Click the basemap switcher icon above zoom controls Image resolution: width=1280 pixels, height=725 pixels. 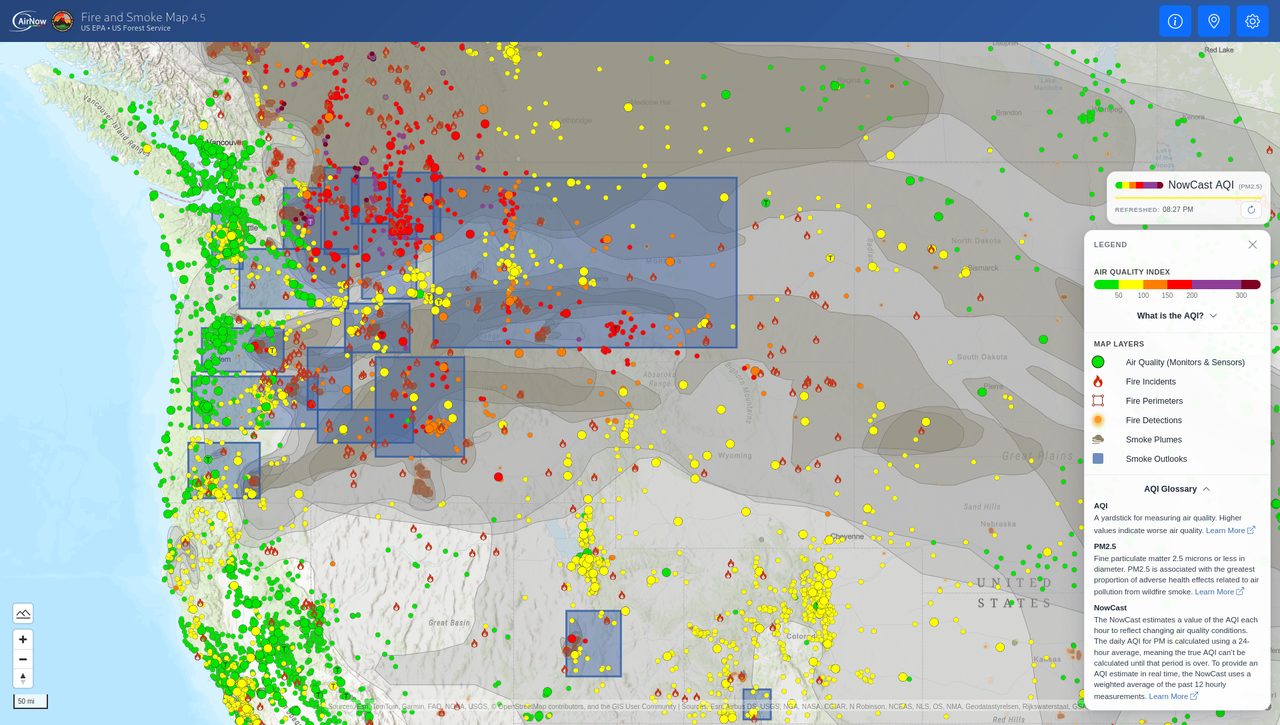click(23, 613)
